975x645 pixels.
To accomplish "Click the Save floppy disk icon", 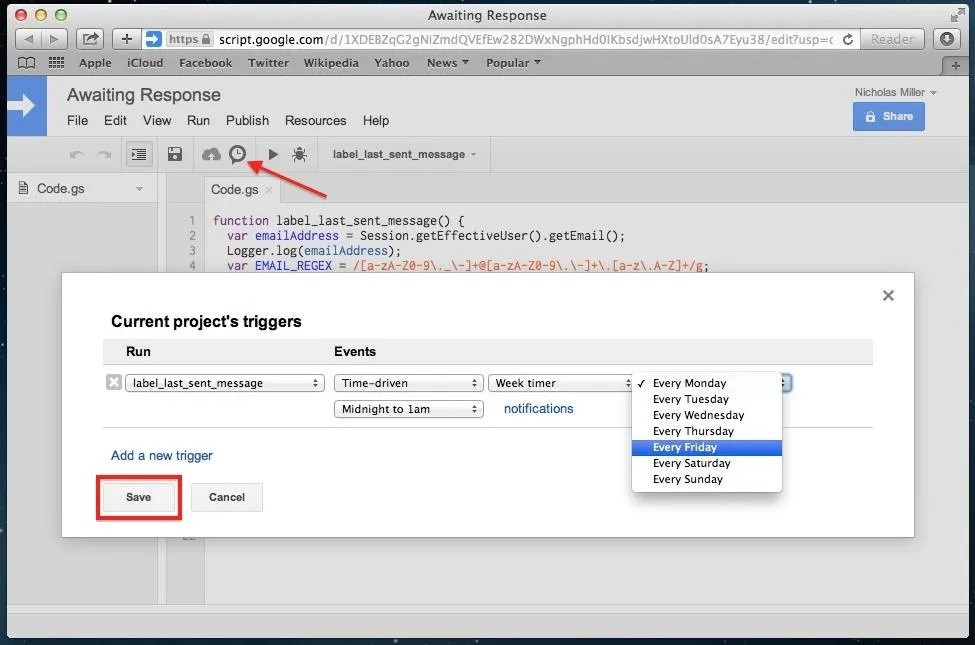I will click(x=175, y=154).
